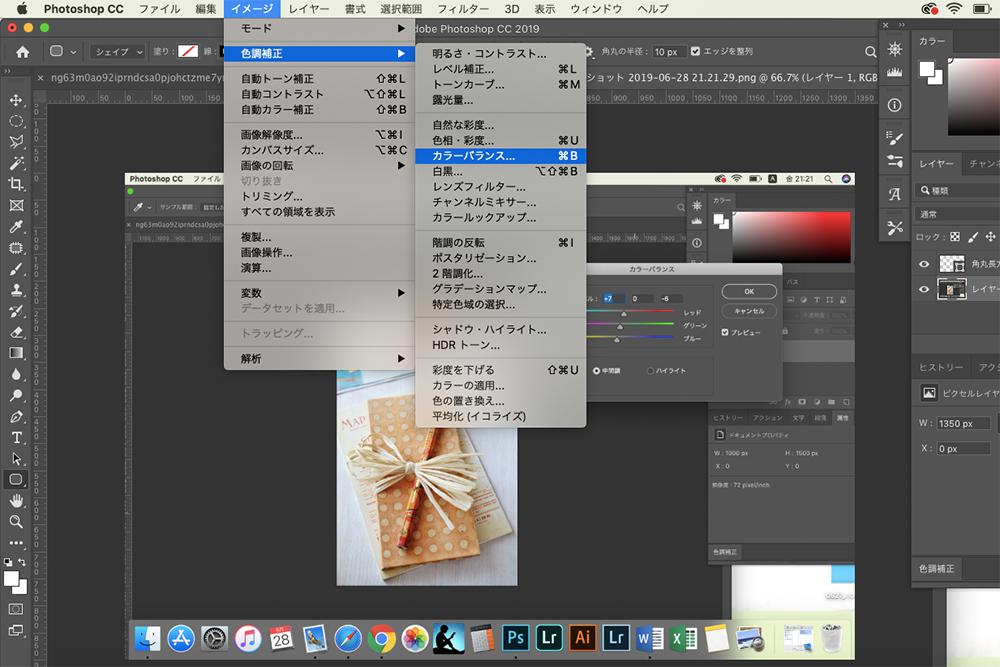Viewport: 1000px width, 667px height.
Task: Choose トーンカーブ from adjustments submenu
Action: [x=501, y=84]
